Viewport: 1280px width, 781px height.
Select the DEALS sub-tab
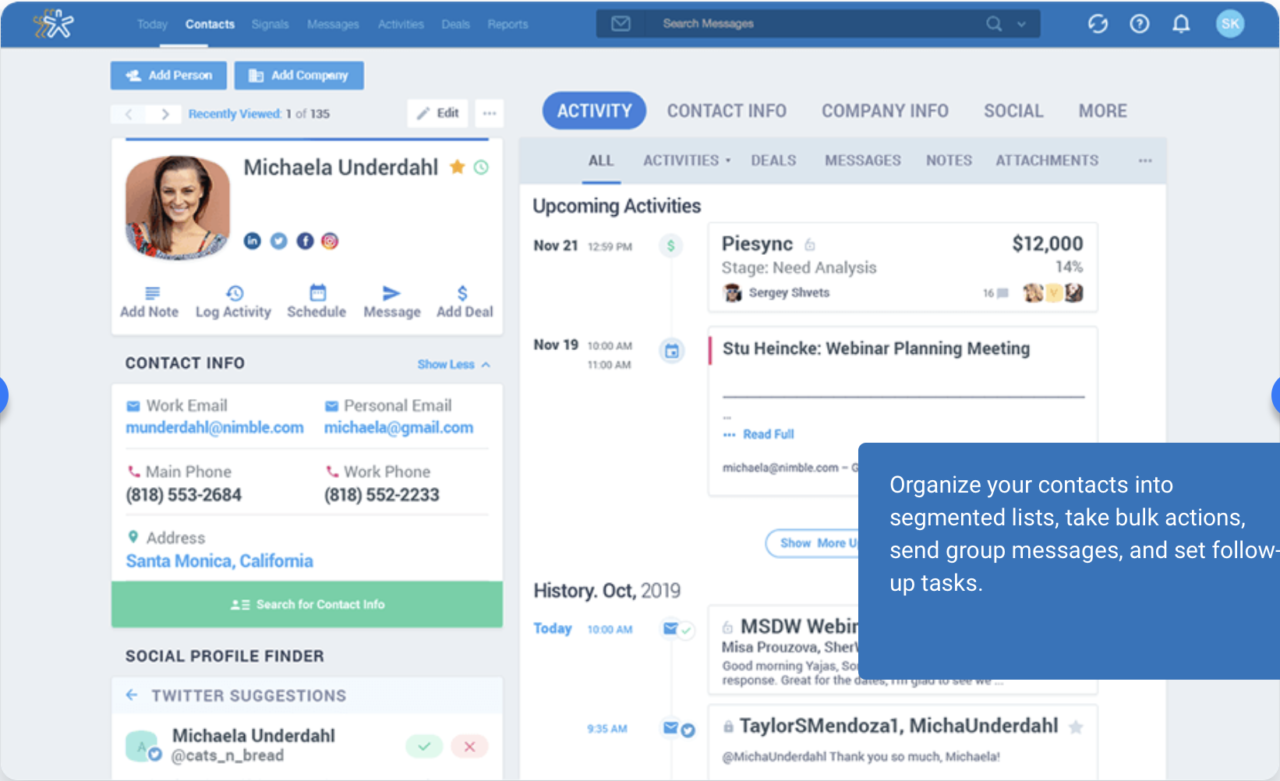774,160
